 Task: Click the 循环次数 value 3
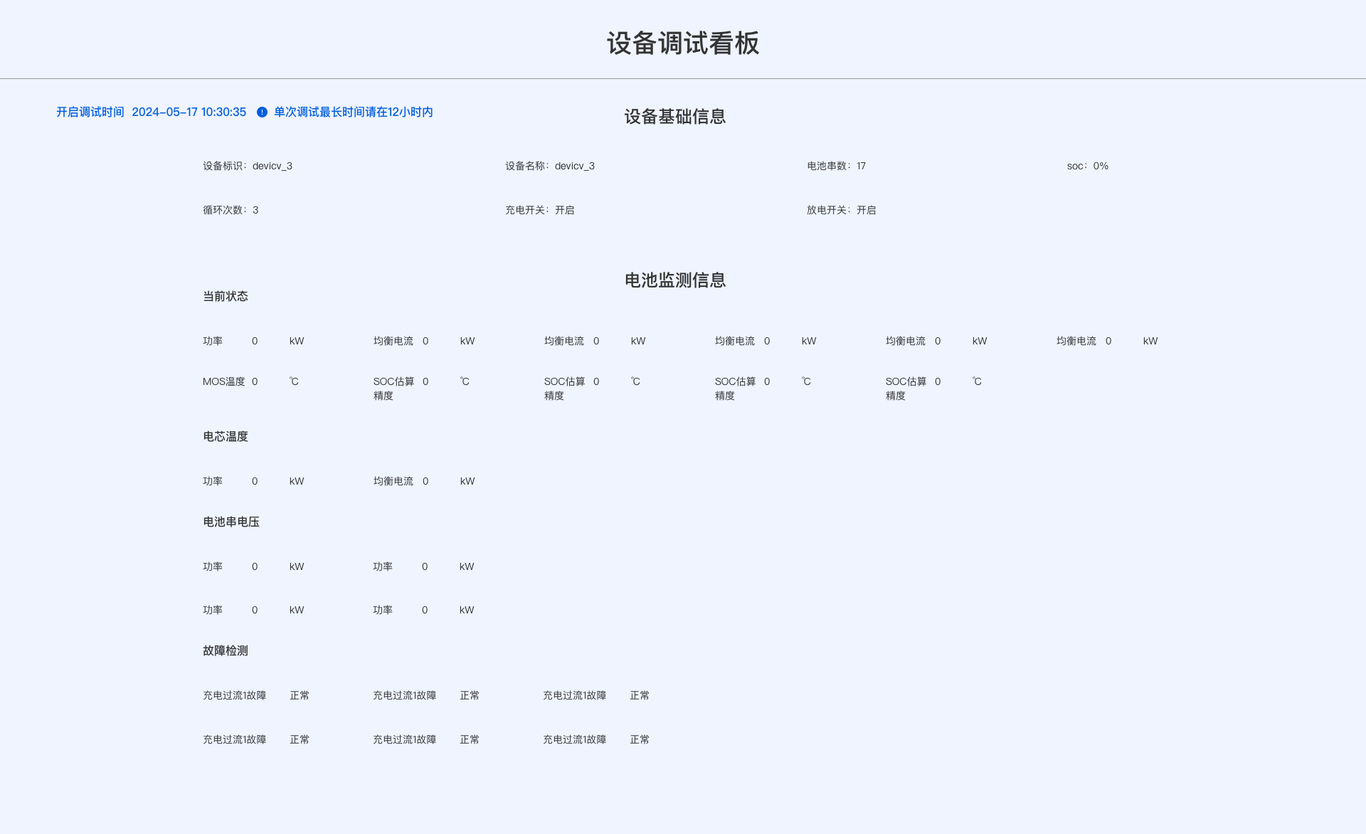[x=256, y=210]
